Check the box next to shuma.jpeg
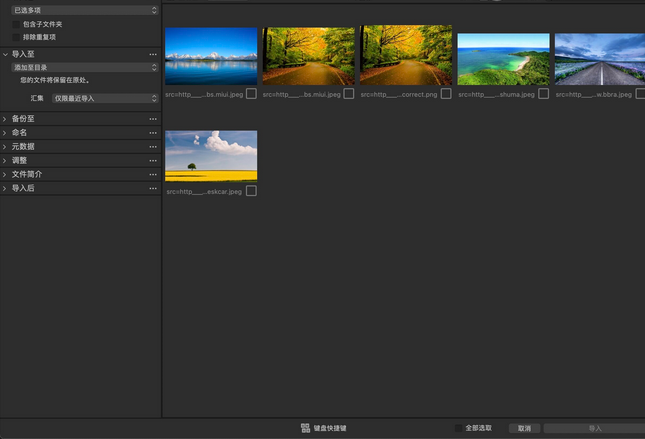 click(x=543, y=94)
